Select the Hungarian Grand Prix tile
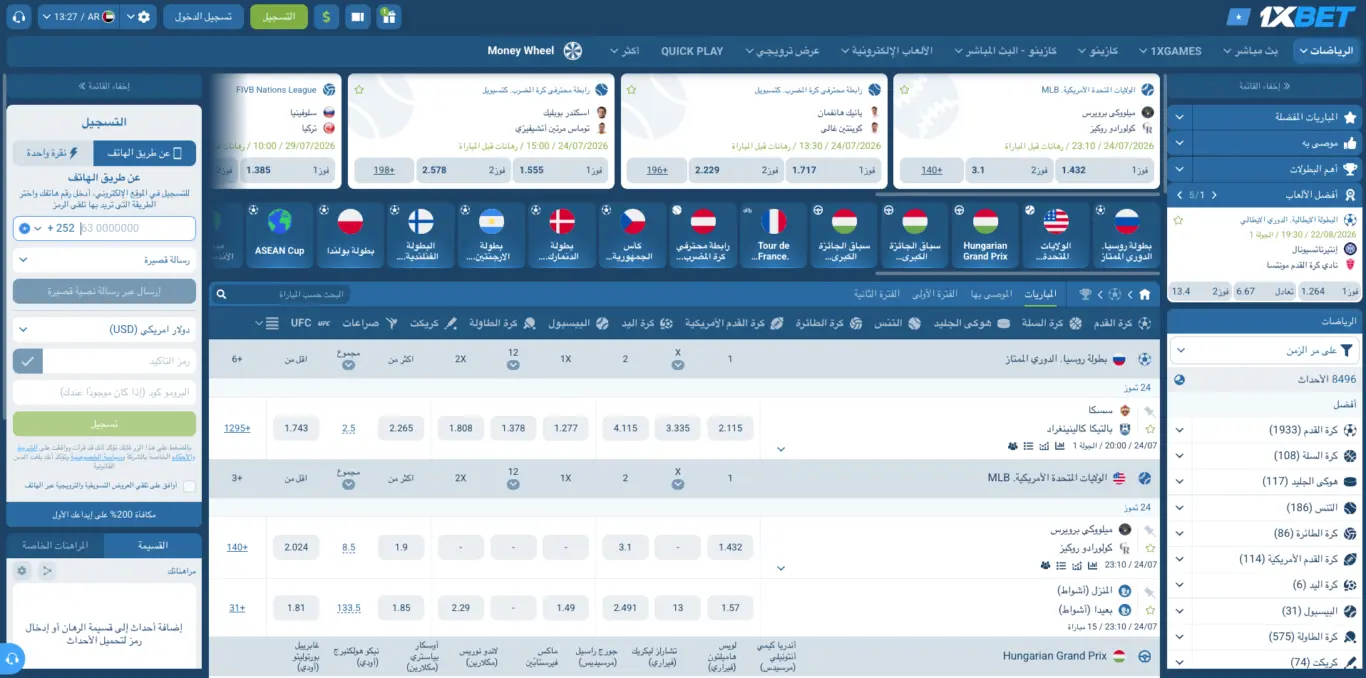The height and width of the screenshot is (678, 1366). point(985,235)
